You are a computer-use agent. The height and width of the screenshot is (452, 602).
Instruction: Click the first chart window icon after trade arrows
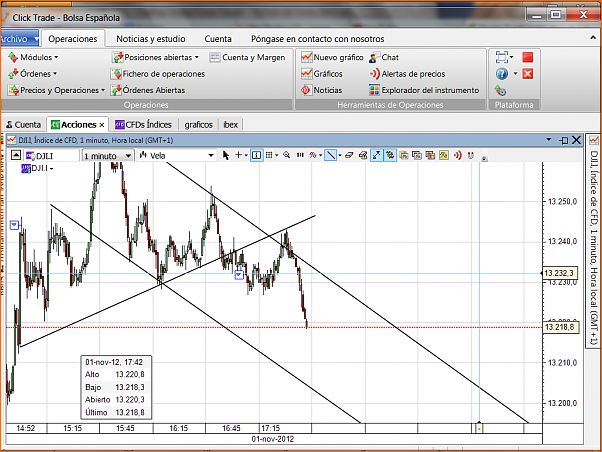click(x=404, y=155)
